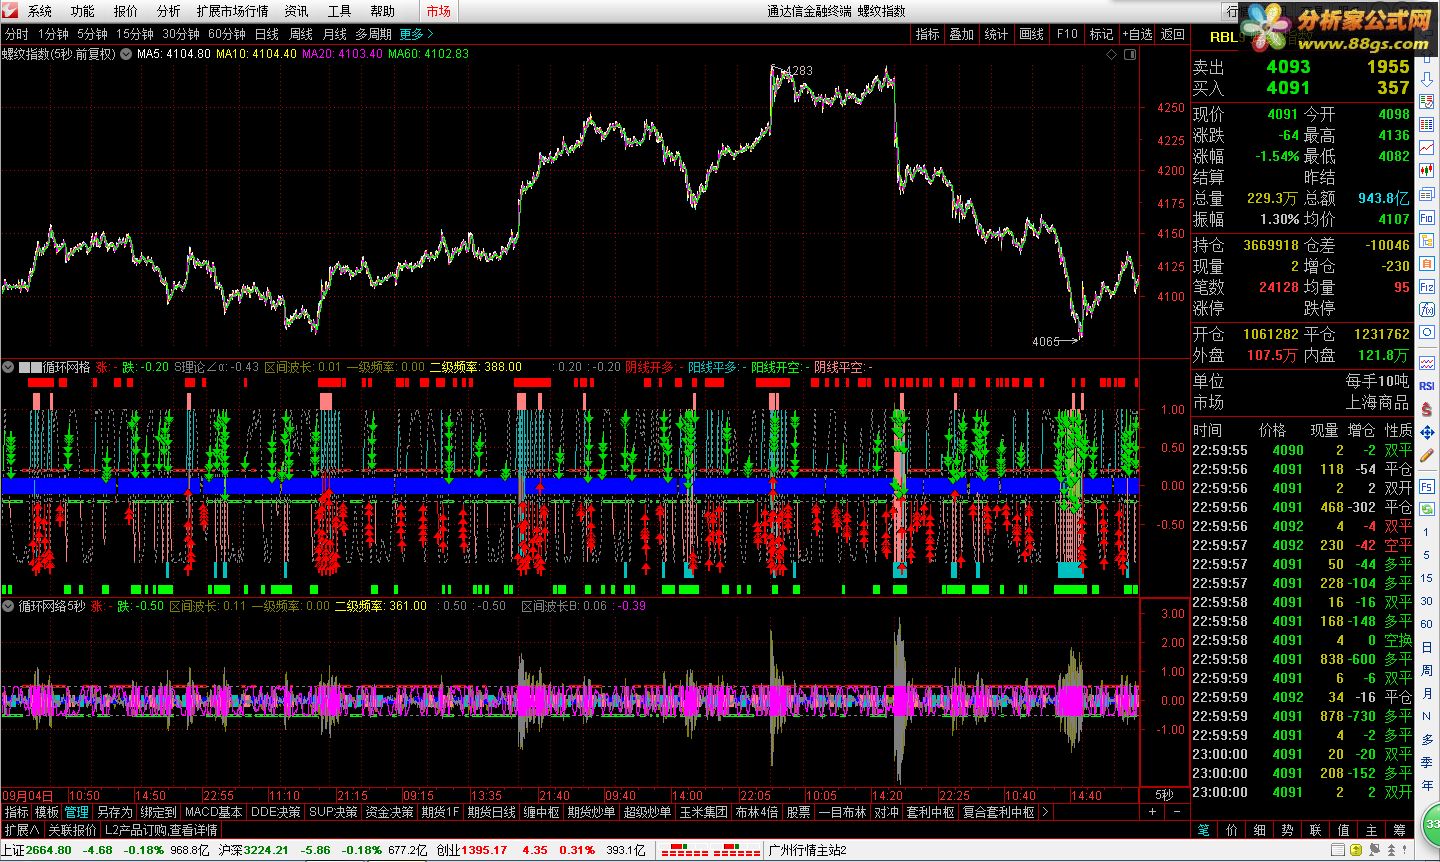
Task: Open the 扩展市场行情 menu
Action: tap(232, 11)
